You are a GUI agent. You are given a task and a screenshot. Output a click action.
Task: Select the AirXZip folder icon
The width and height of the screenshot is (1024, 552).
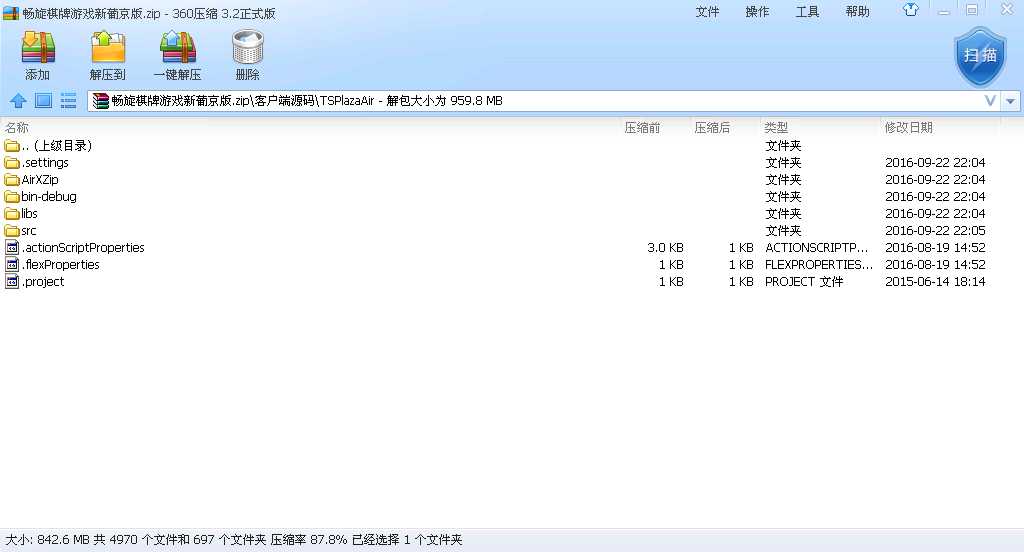[12, 180]
